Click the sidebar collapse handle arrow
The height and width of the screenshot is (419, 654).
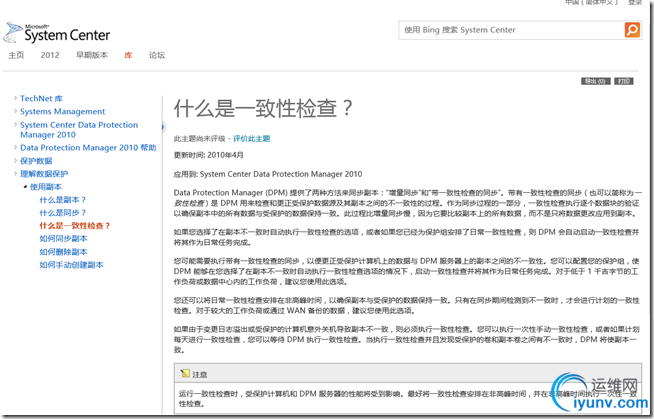pyautogui.click(x=163, y=127)
